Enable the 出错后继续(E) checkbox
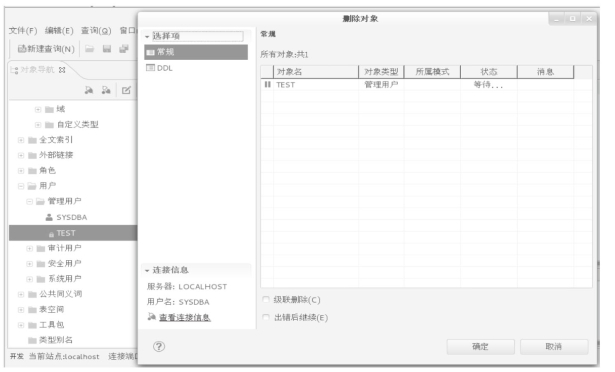 tap(266, 317)
